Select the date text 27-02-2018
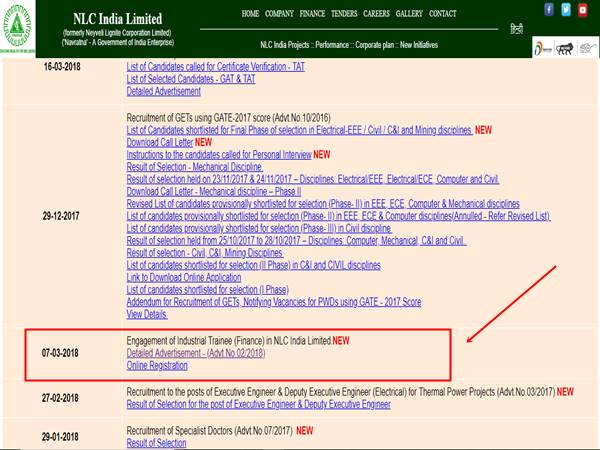Viewport: 600px width, 450px height. pyautogui.click(x=60, y=398)
